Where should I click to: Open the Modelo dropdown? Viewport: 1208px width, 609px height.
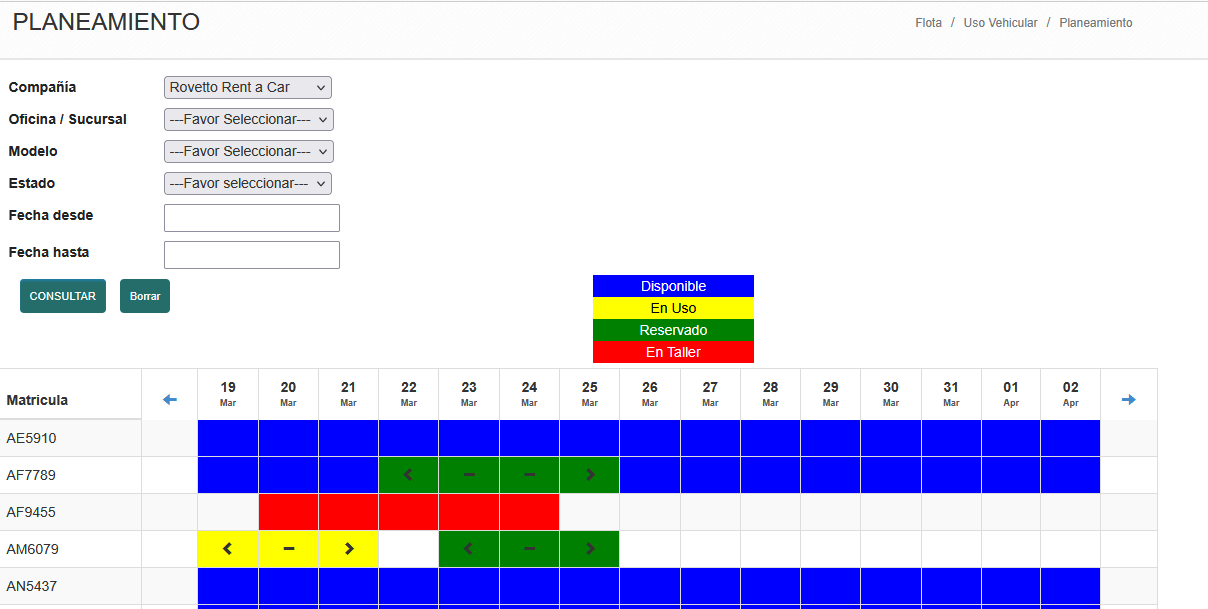[249, 152]
